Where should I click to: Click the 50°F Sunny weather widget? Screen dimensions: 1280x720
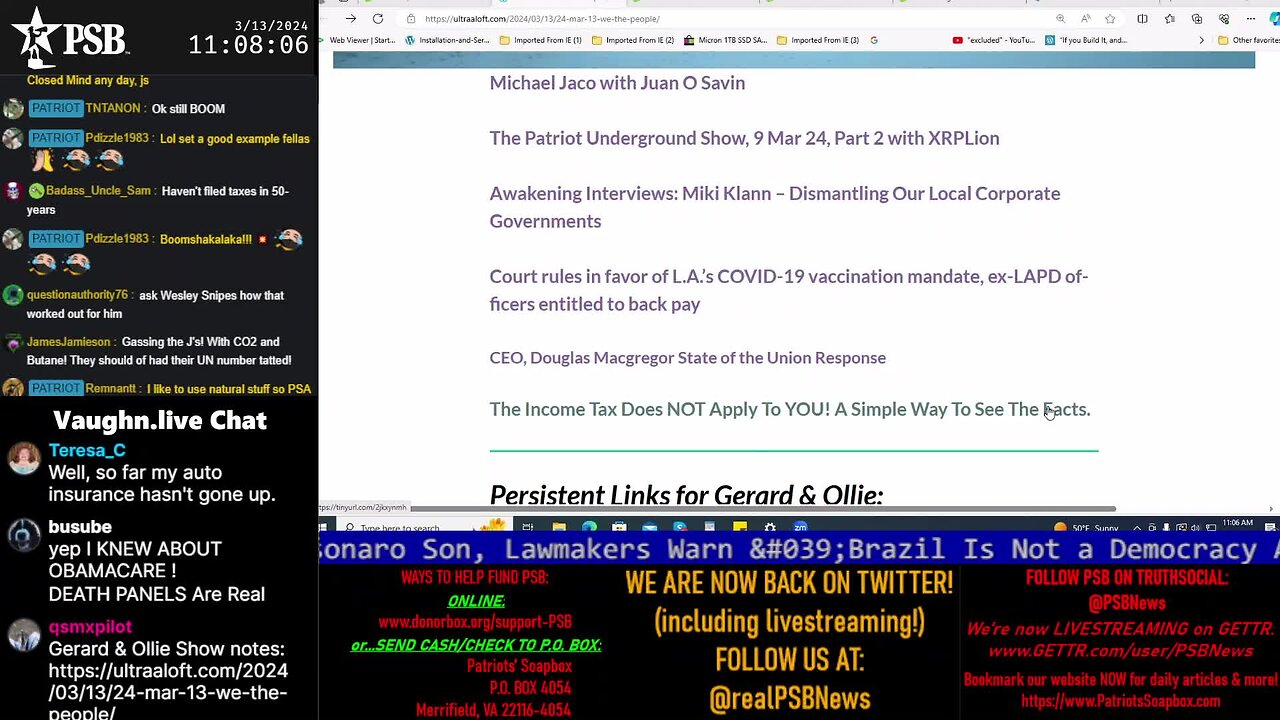1087,528
